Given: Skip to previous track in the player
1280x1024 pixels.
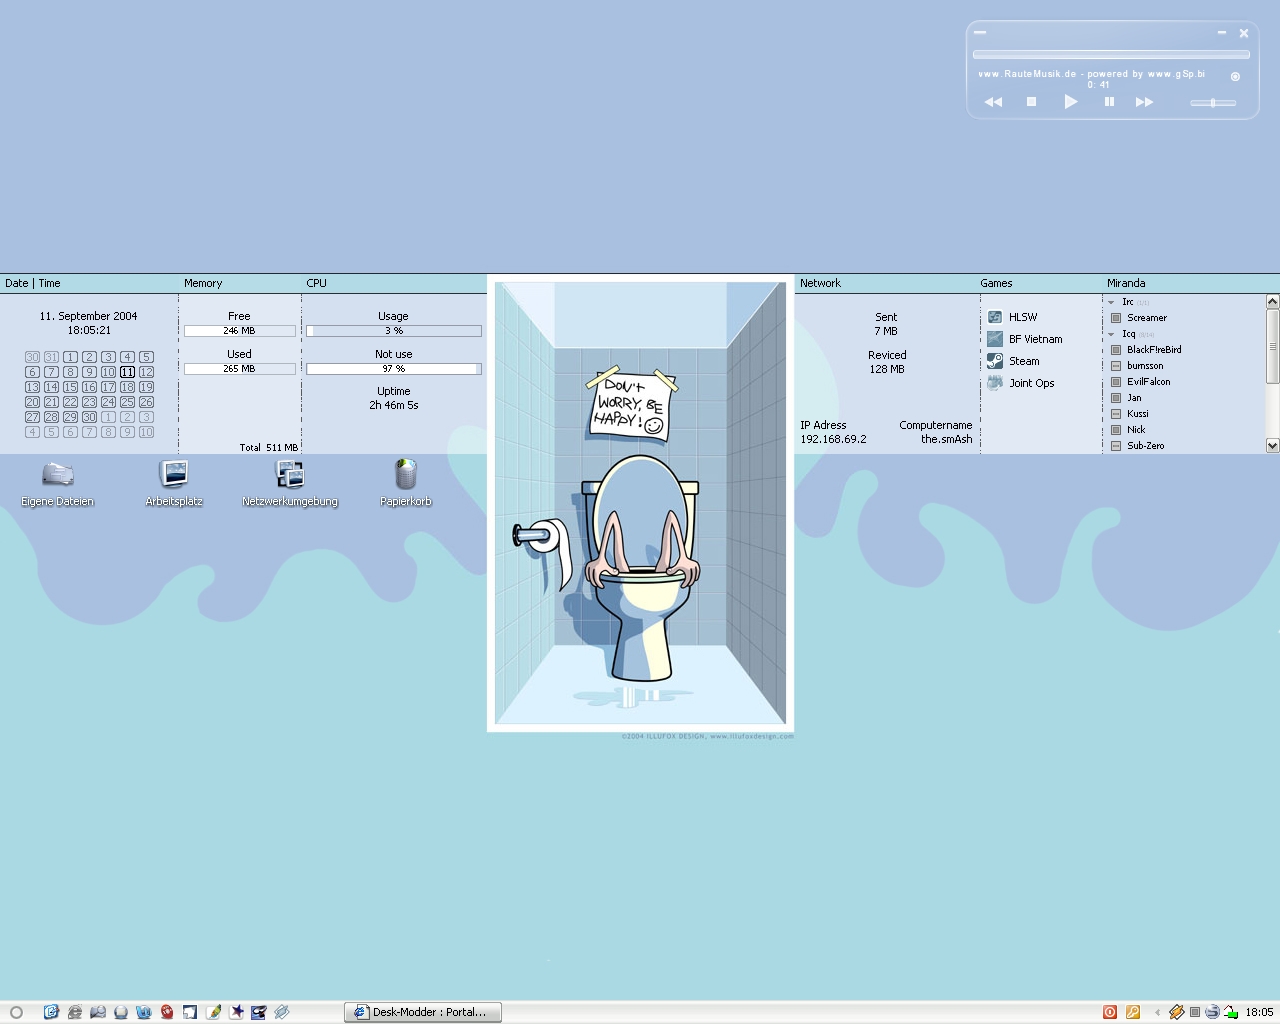Looking at the screenshot, I should pyautogui.click(x=993, y=102).
